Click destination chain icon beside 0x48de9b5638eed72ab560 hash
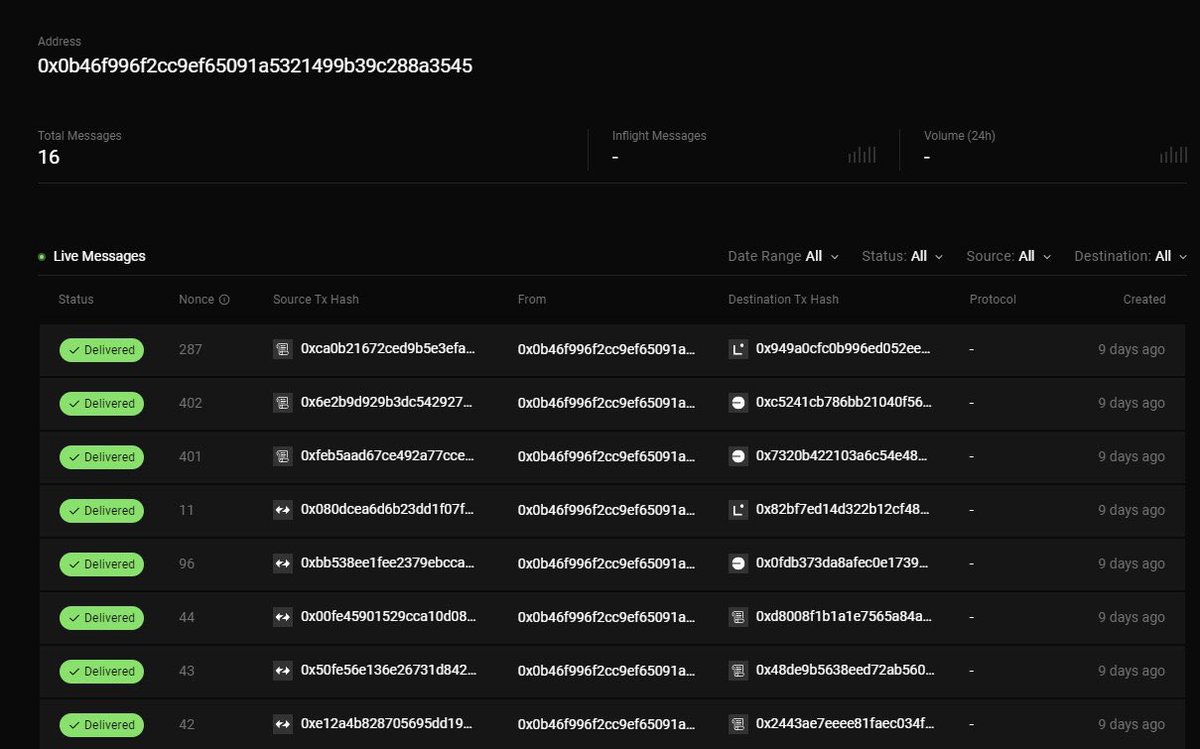1200x749 pixels. pos(738,671)
